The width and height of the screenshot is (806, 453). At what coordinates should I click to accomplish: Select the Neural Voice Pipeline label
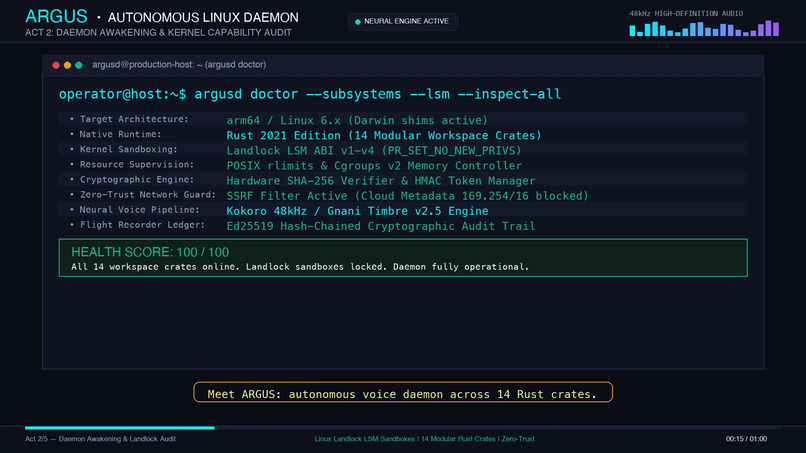(139, 210)
